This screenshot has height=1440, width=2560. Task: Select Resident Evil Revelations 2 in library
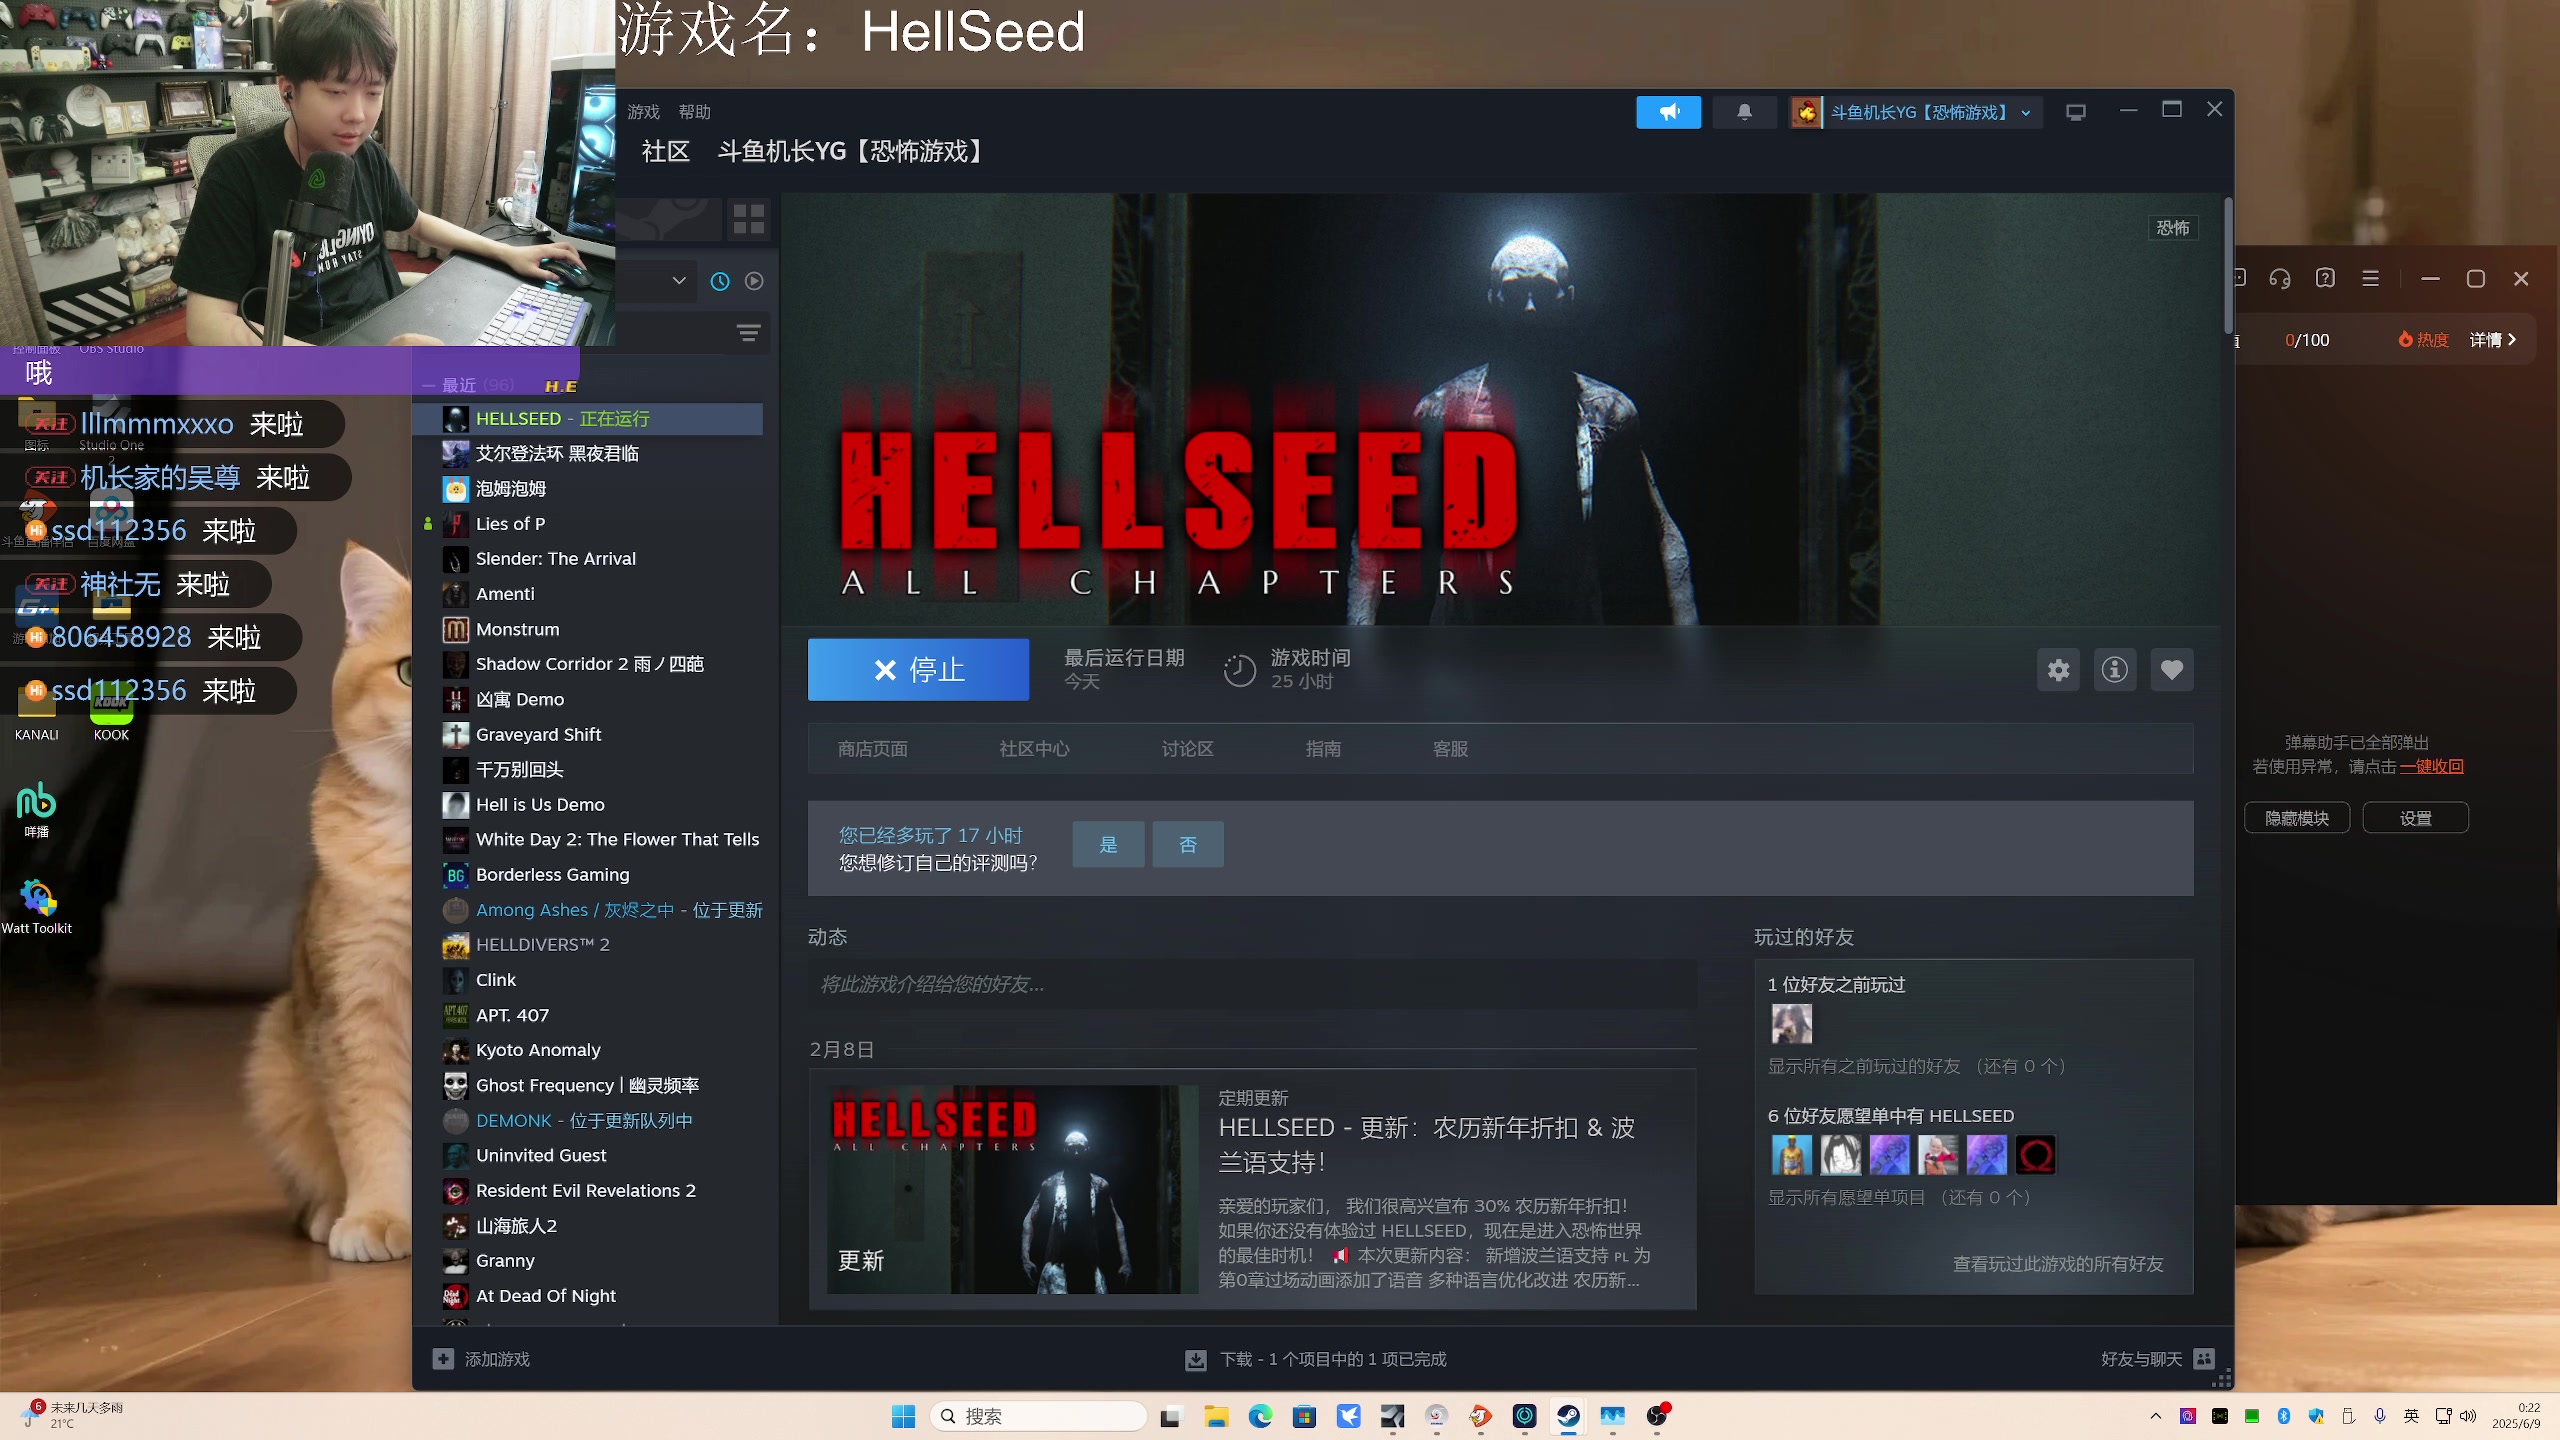[x=585, y=1191]
